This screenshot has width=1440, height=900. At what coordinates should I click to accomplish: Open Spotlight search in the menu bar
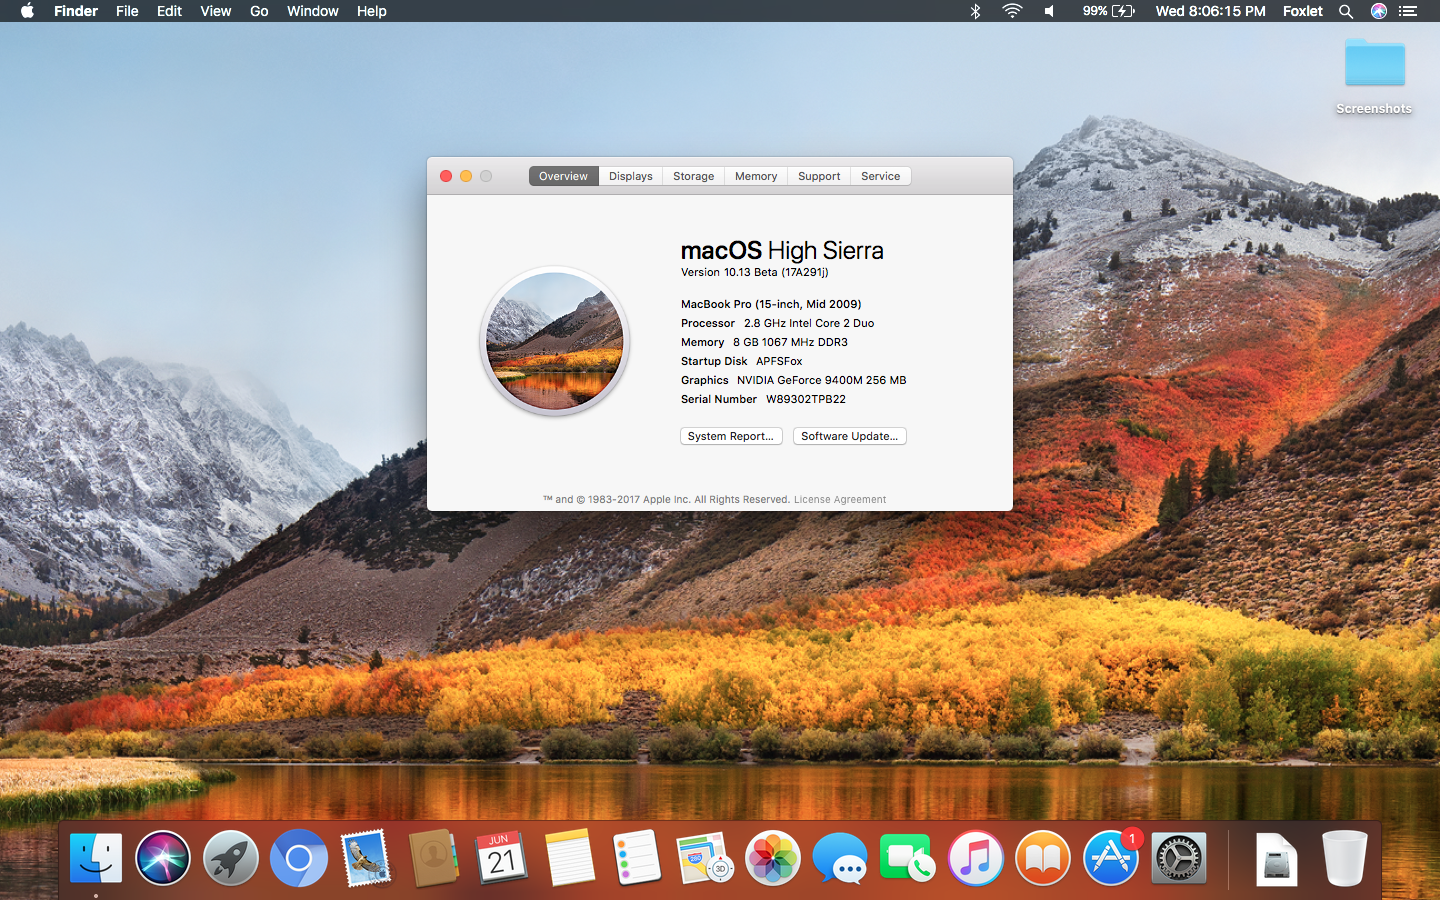1346,11
